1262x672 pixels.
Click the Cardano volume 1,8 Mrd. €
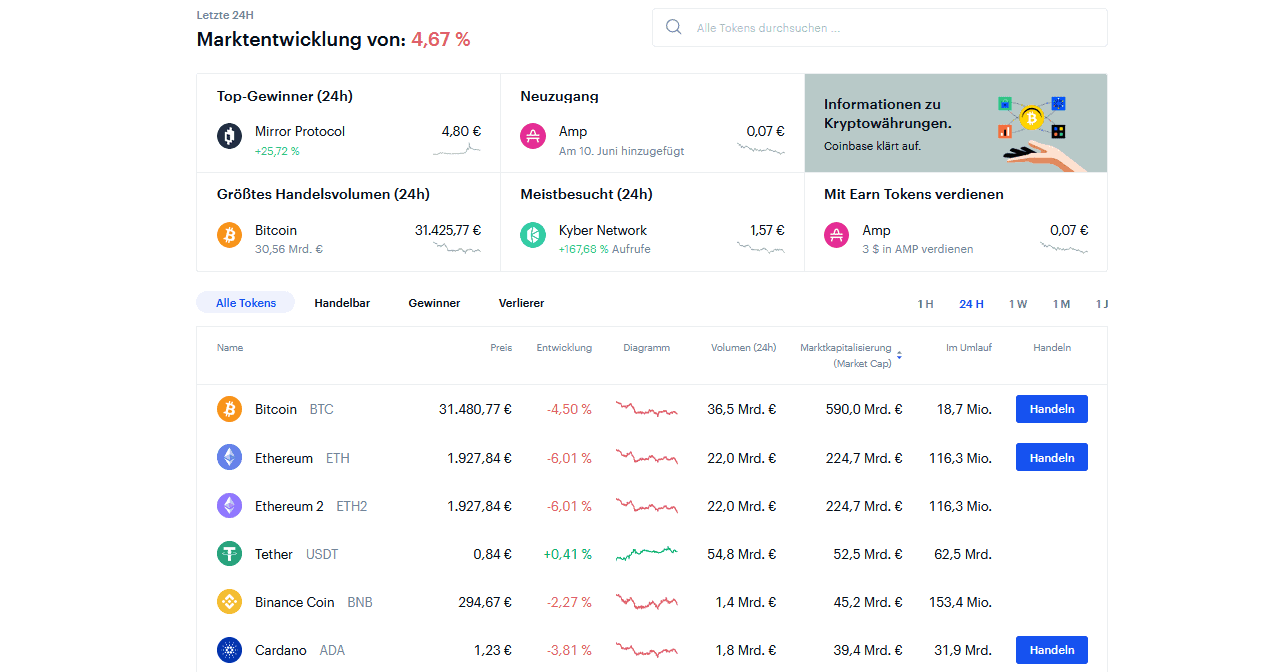pos(746,650)
